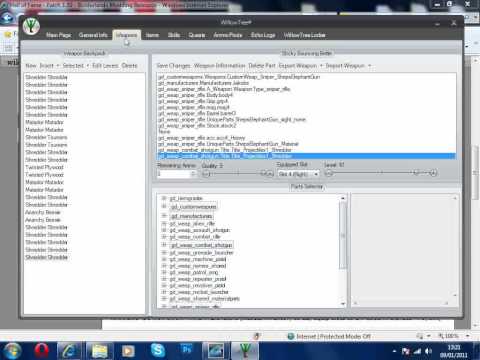The height and width of the screenshot is (360, 480).
Task: Expand the gd_itemgrades tree node
Action: (164, 198)
